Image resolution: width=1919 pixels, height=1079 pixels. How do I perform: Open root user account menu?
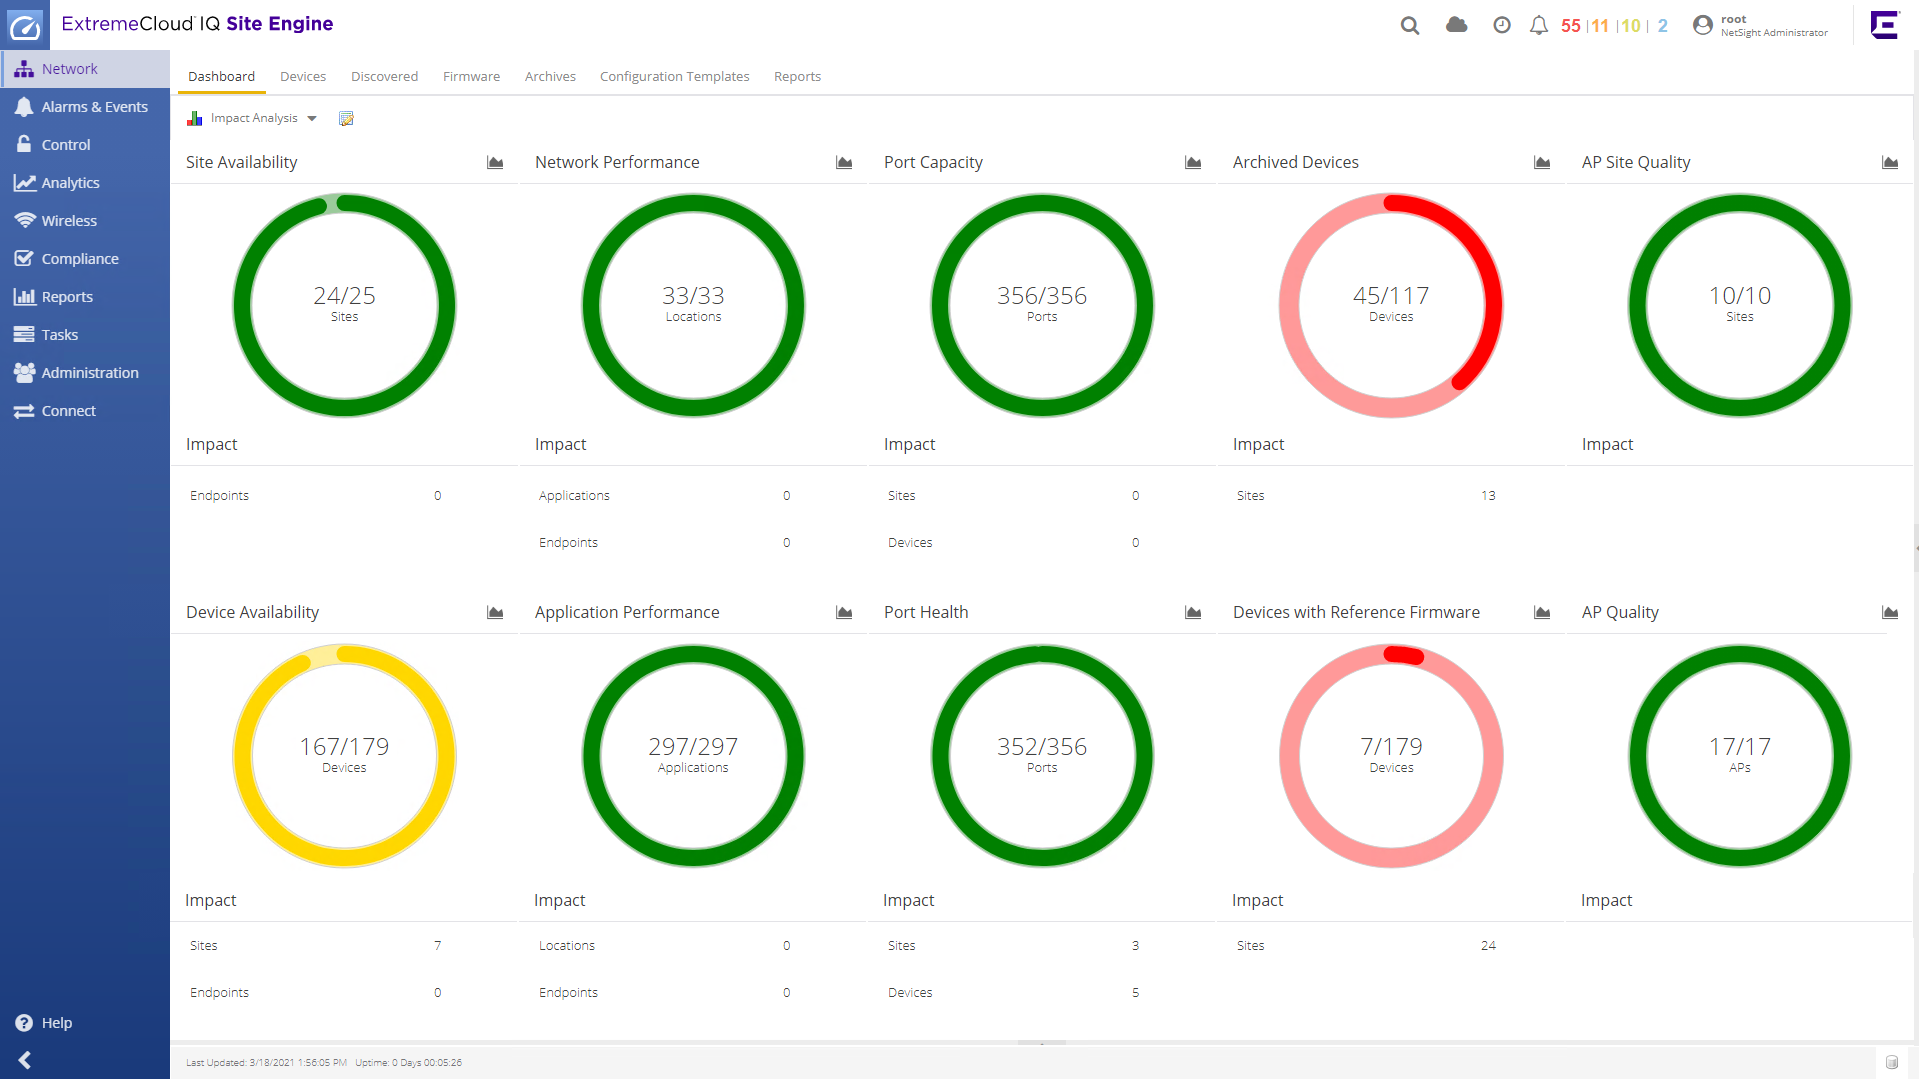tap(1760, 25)
